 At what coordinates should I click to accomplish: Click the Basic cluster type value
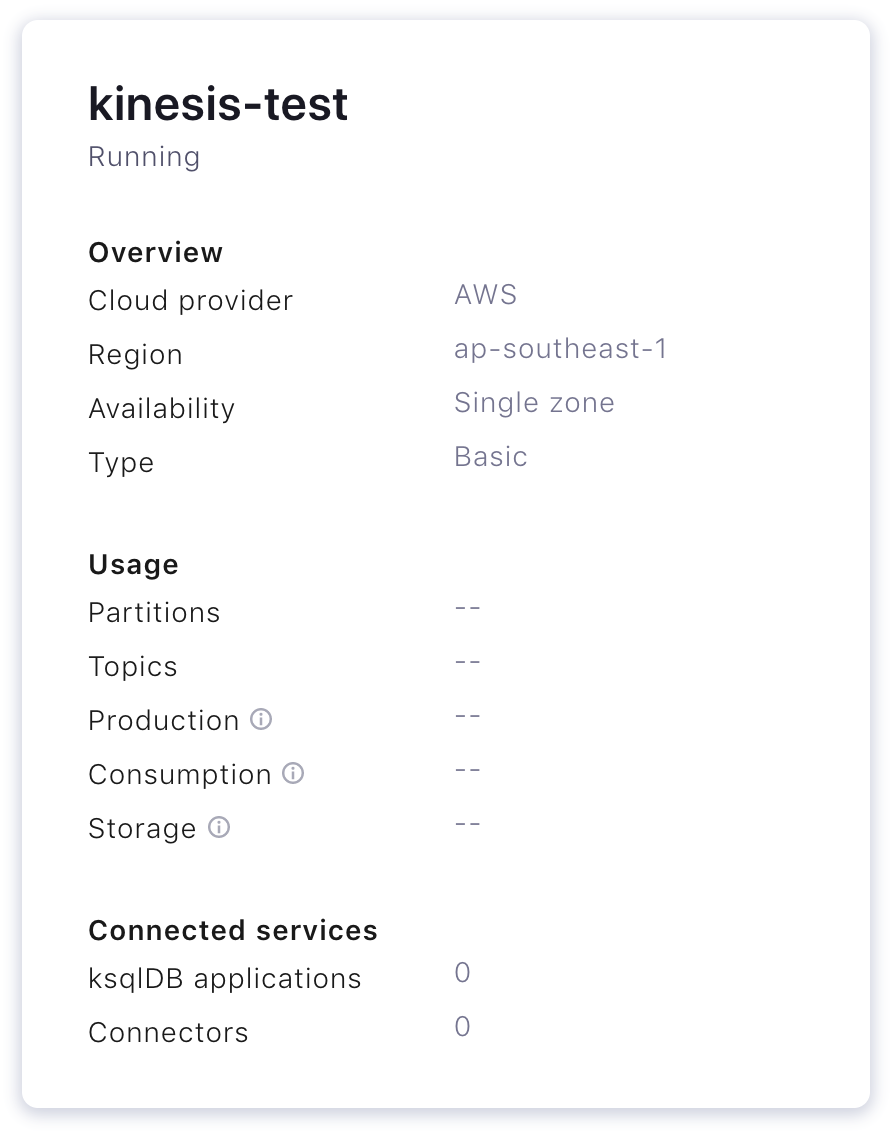[490, 456]
